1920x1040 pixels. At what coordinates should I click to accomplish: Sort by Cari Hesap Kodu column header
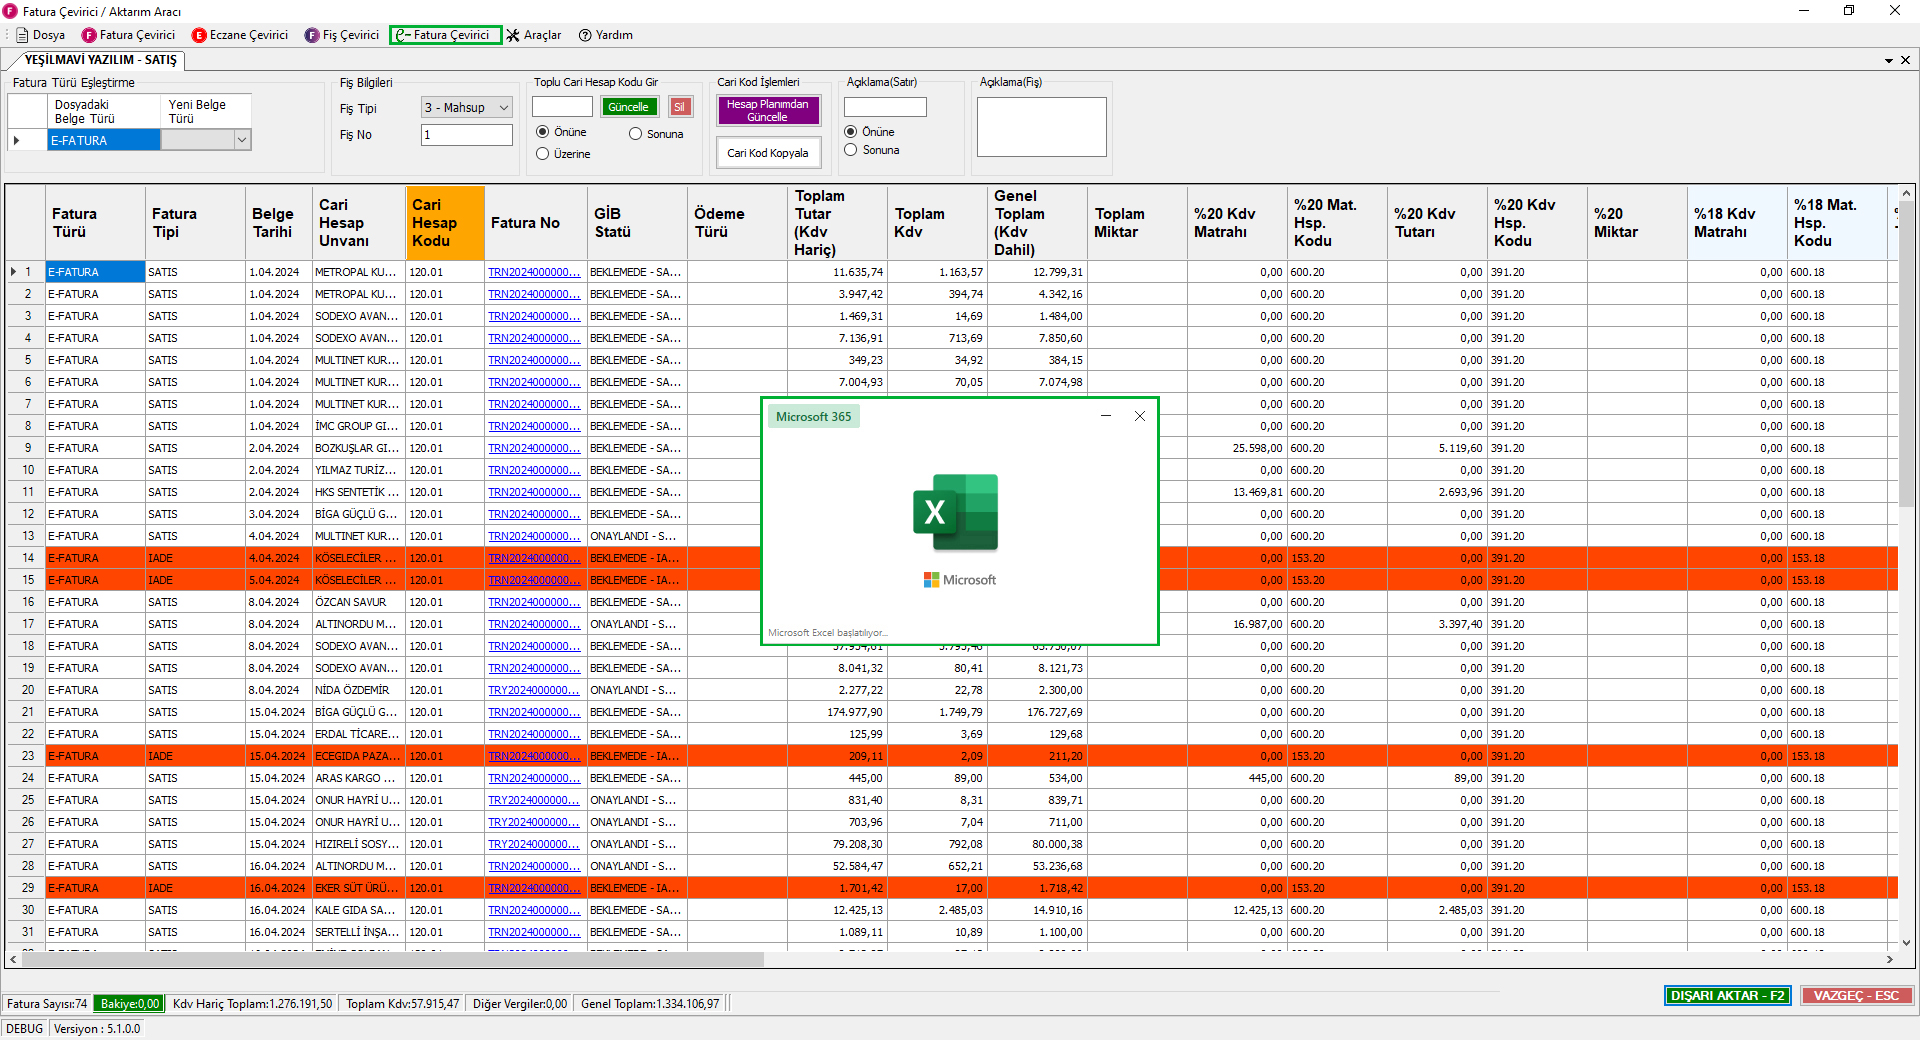[x=444, y=222]
